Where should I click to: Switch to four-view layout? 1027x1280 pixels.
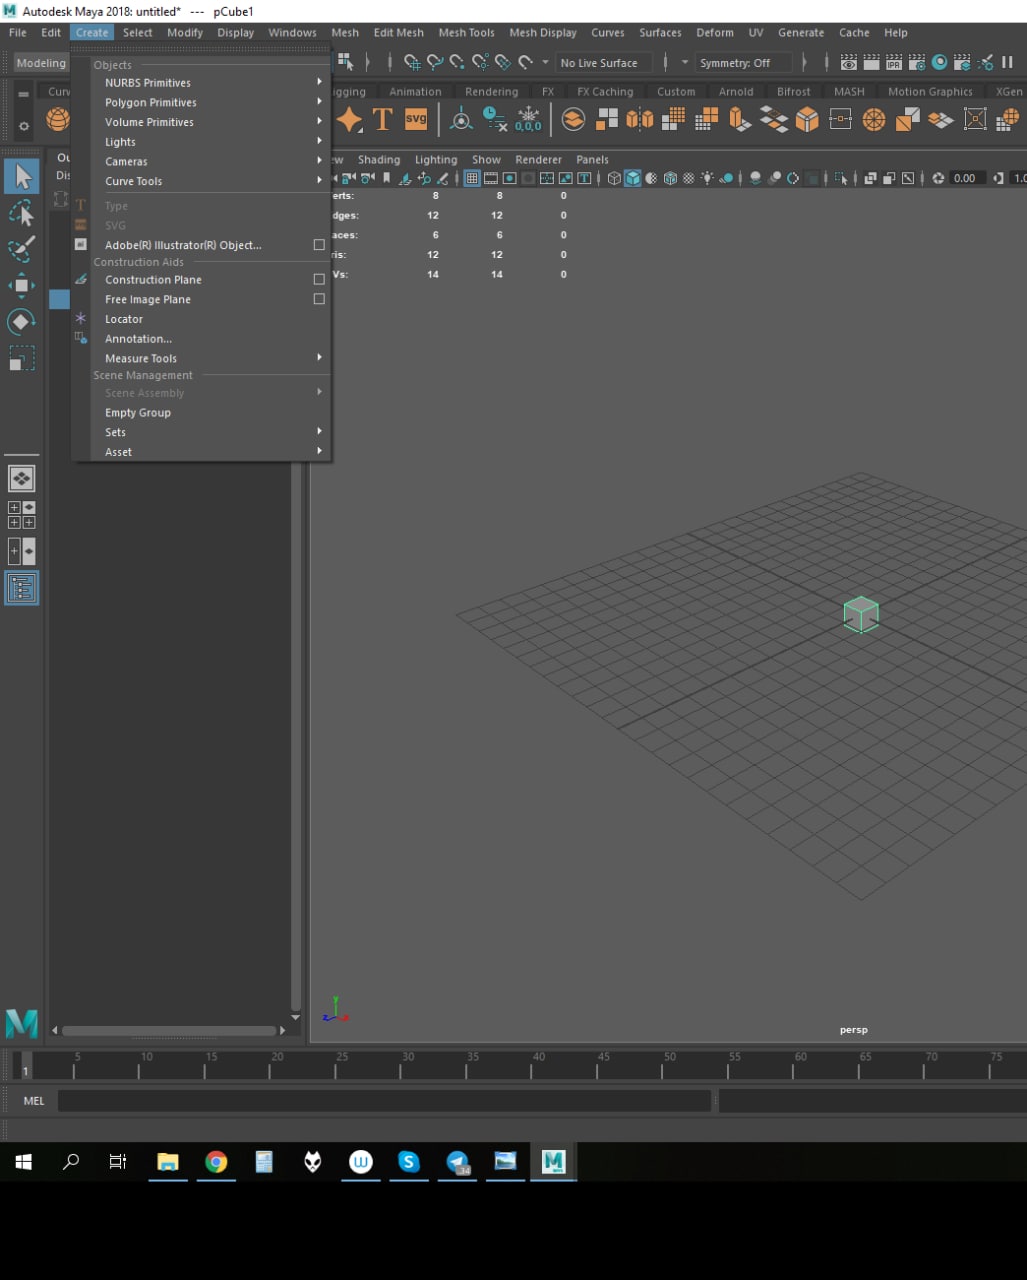[21, 515]
